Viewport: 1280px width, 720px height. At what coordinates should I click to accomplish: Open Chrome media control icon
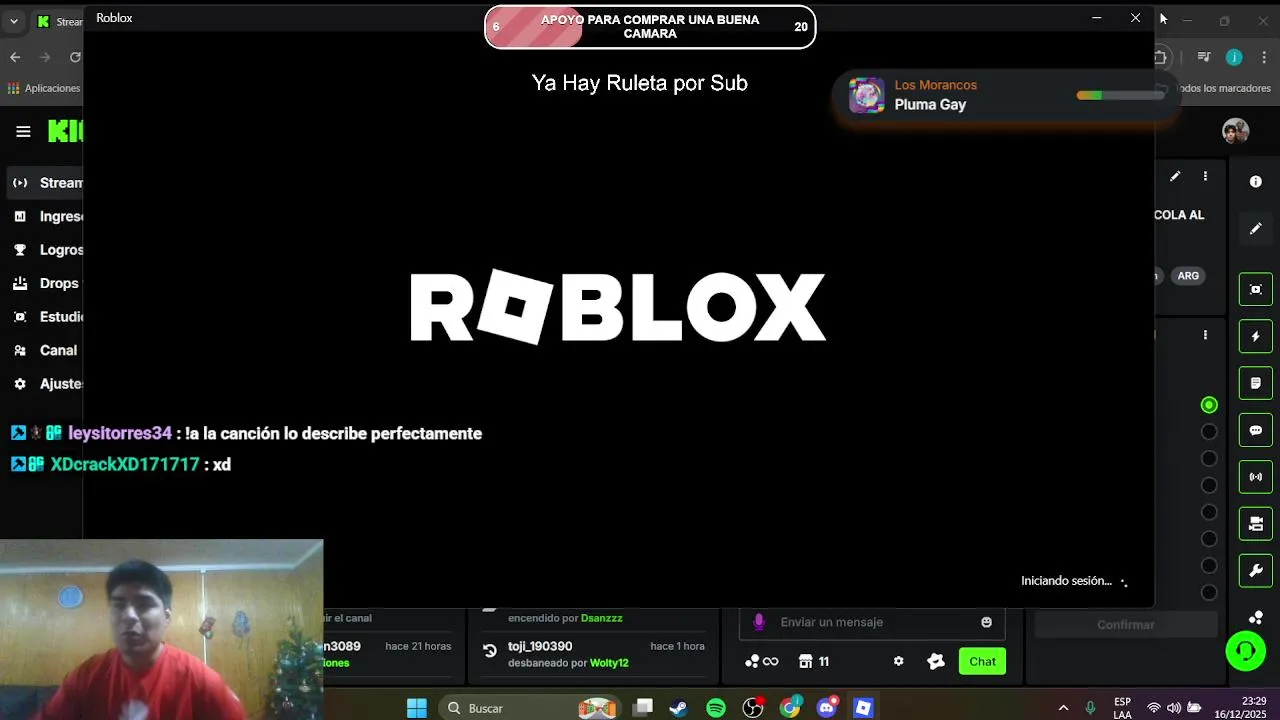click(1204, 57)
